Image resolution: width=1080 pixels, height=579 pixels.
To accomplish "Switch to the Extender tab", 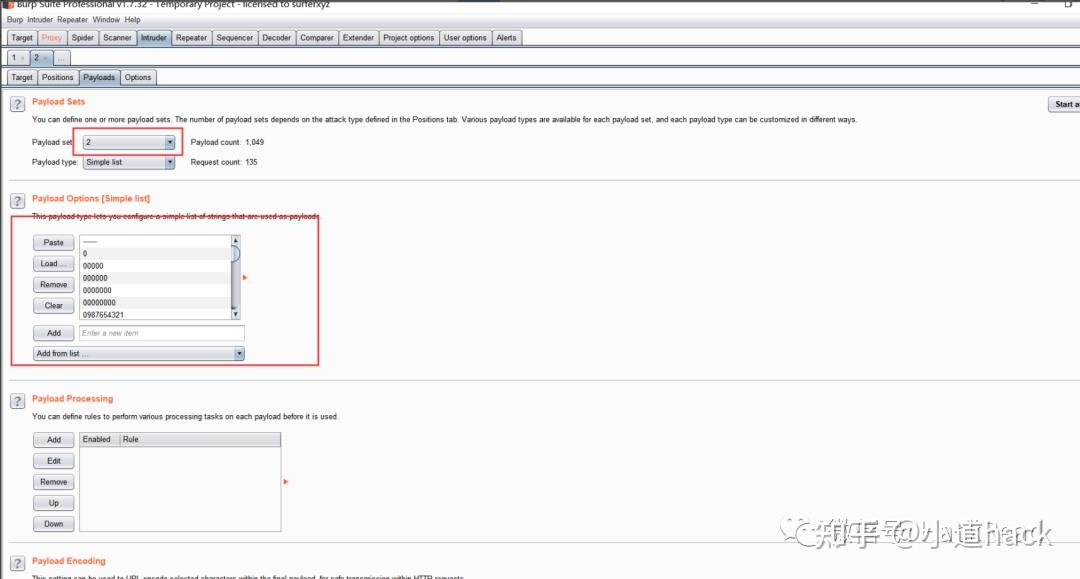I will 358,38.
